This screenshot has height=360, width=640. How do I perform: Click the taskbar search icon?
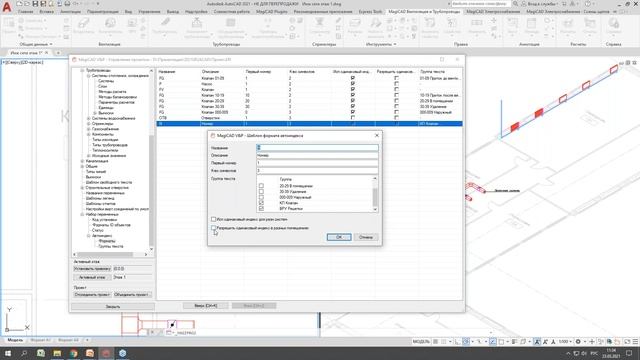[24, 353]
